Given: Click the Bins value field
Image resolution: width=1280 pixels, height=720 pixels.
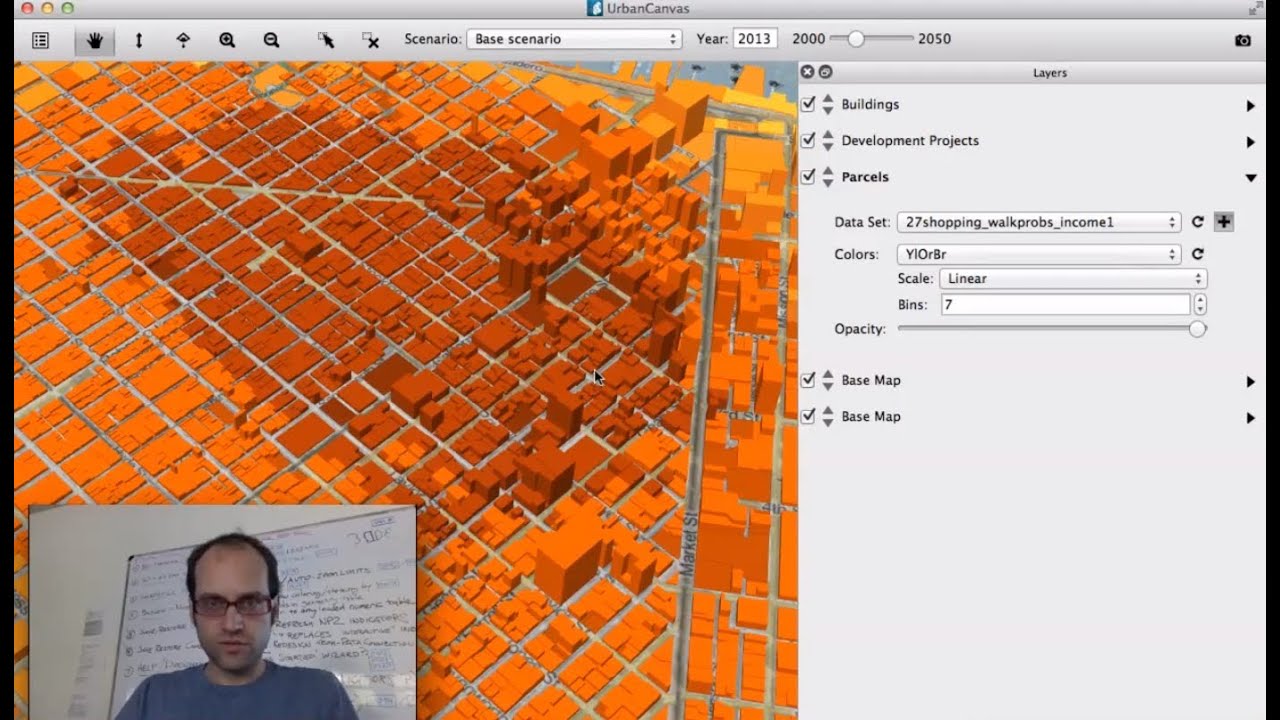Looking at the screenshot, I should coord(1065,305).
